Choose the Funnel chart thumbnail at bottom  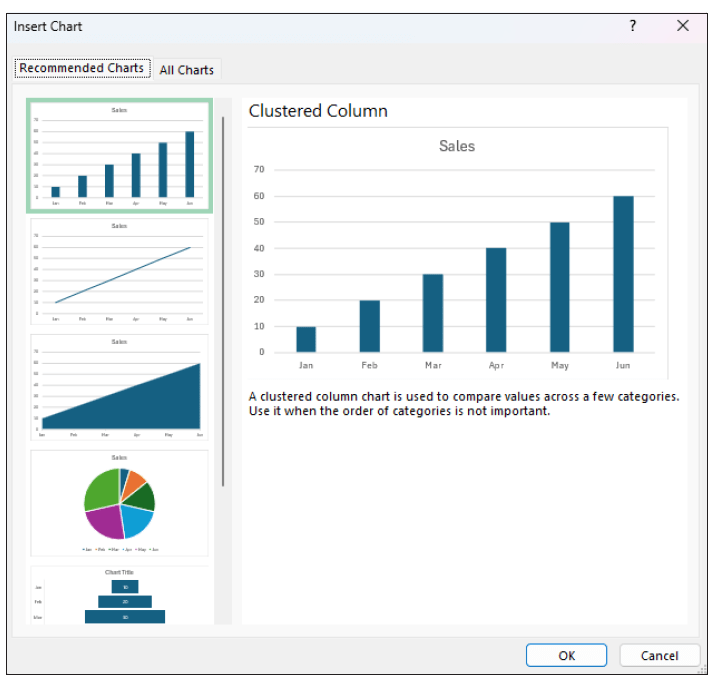tap(119, 596)
